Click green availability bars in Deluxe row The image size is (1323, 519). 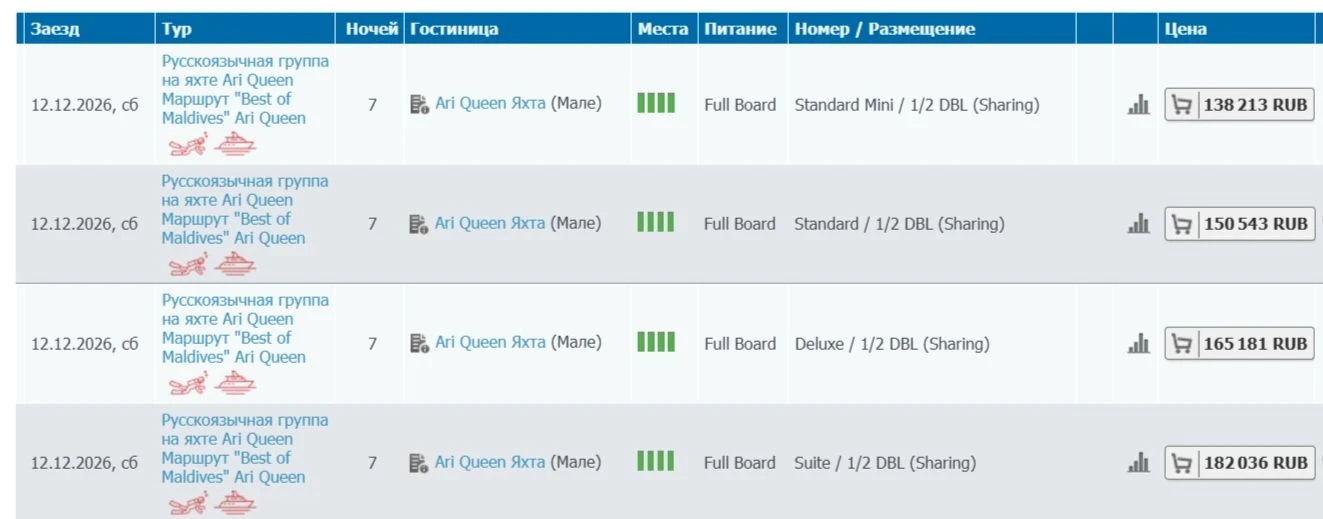[656, 342]
